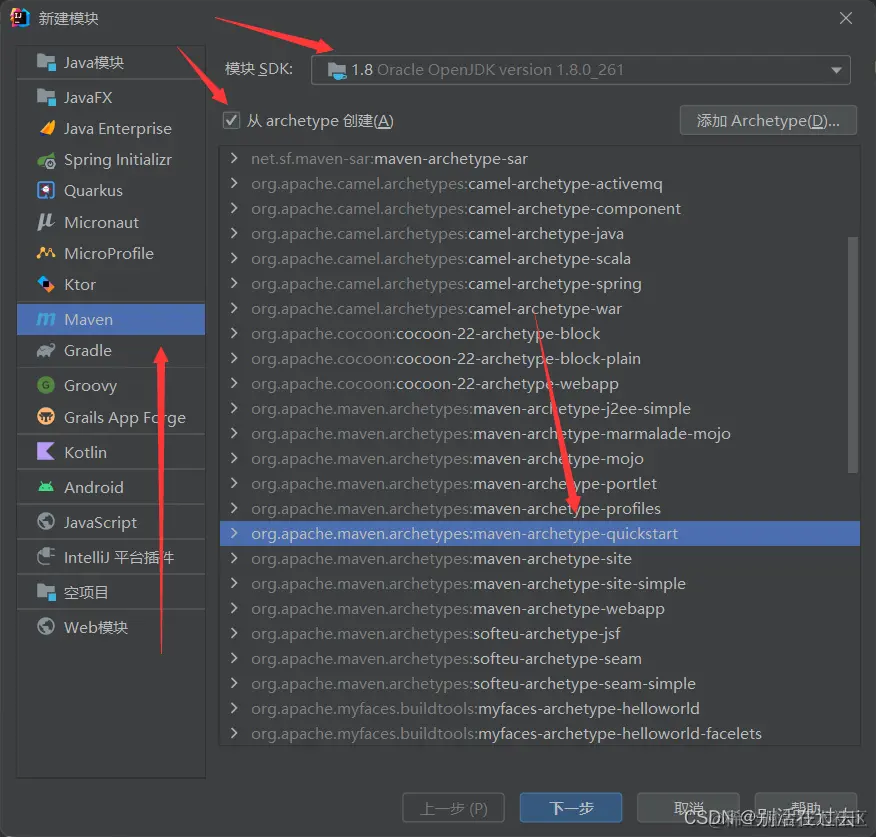The width and height of the screenshot is (876, 837).
Task: Click the JavaScript globe icon
Action: coord(46,521)
